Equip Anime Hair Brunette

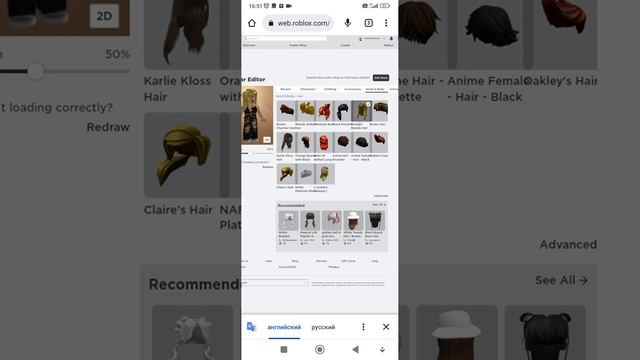click(343, 142)
